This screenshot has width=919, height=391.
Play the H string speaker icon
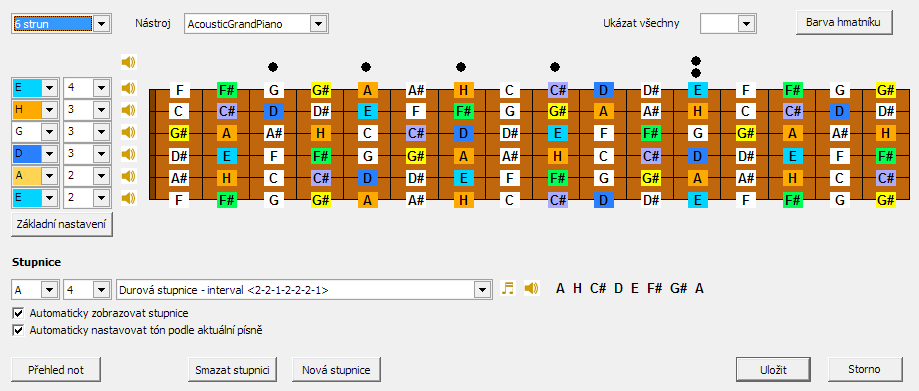point(128,110)
